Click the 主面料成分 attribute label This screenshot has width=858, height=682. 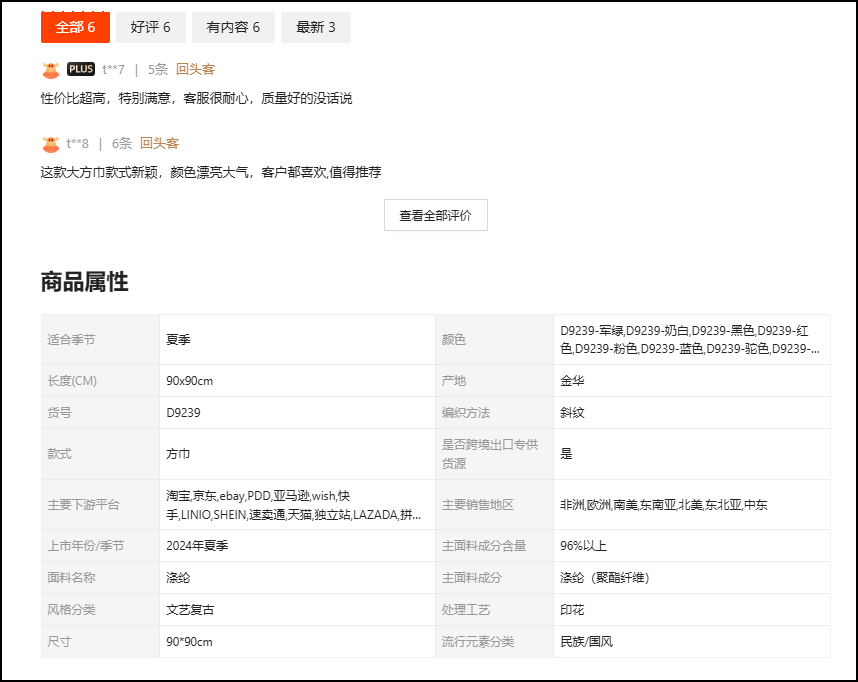tap(472, 577)
